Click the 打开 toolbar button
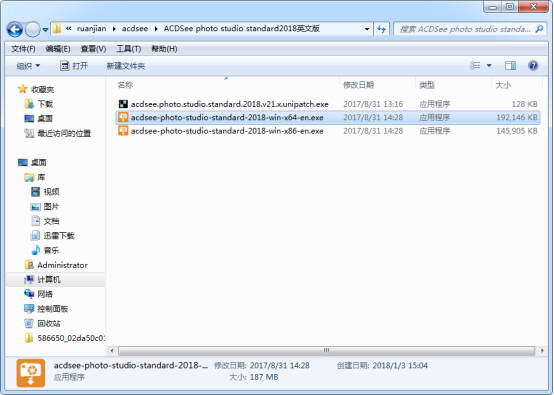 [74, 66]
